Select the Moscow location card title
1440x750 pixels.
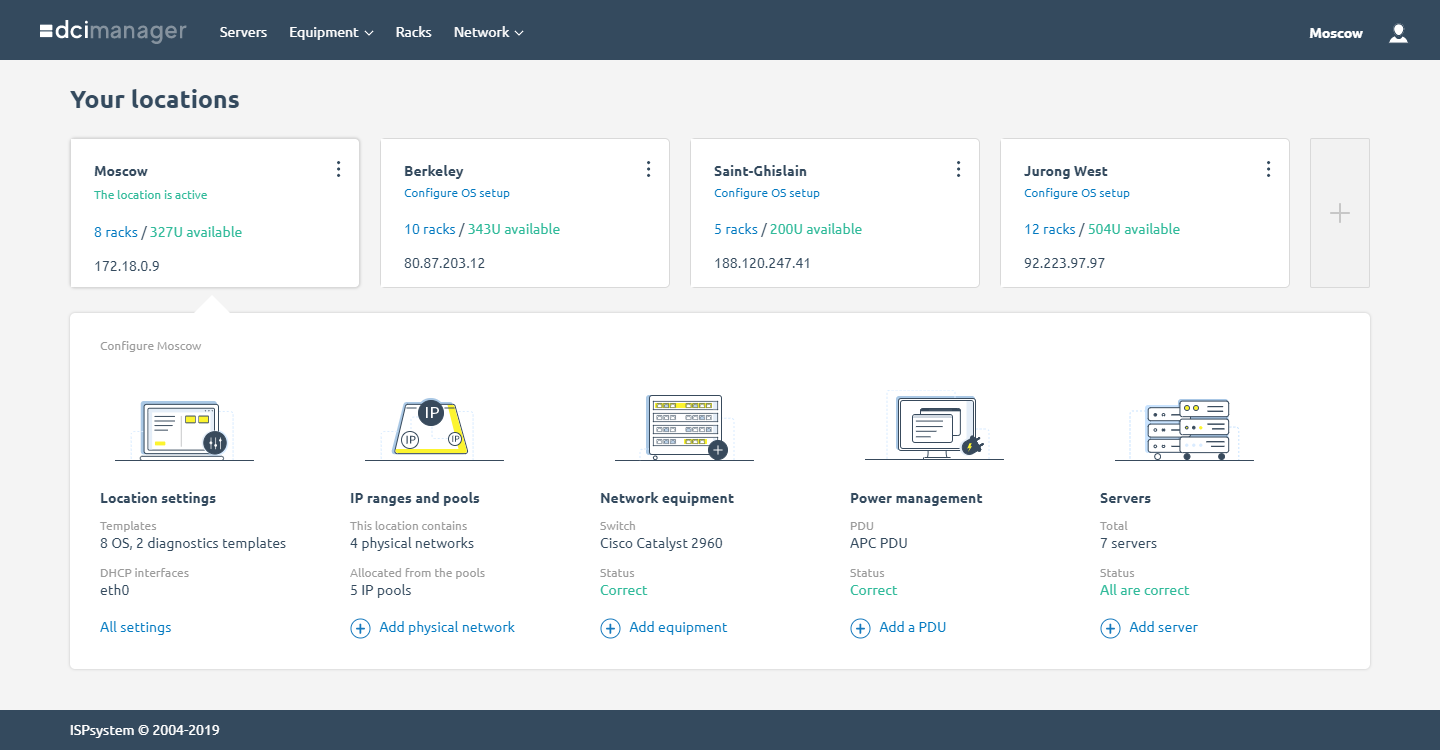pos(121,171)
